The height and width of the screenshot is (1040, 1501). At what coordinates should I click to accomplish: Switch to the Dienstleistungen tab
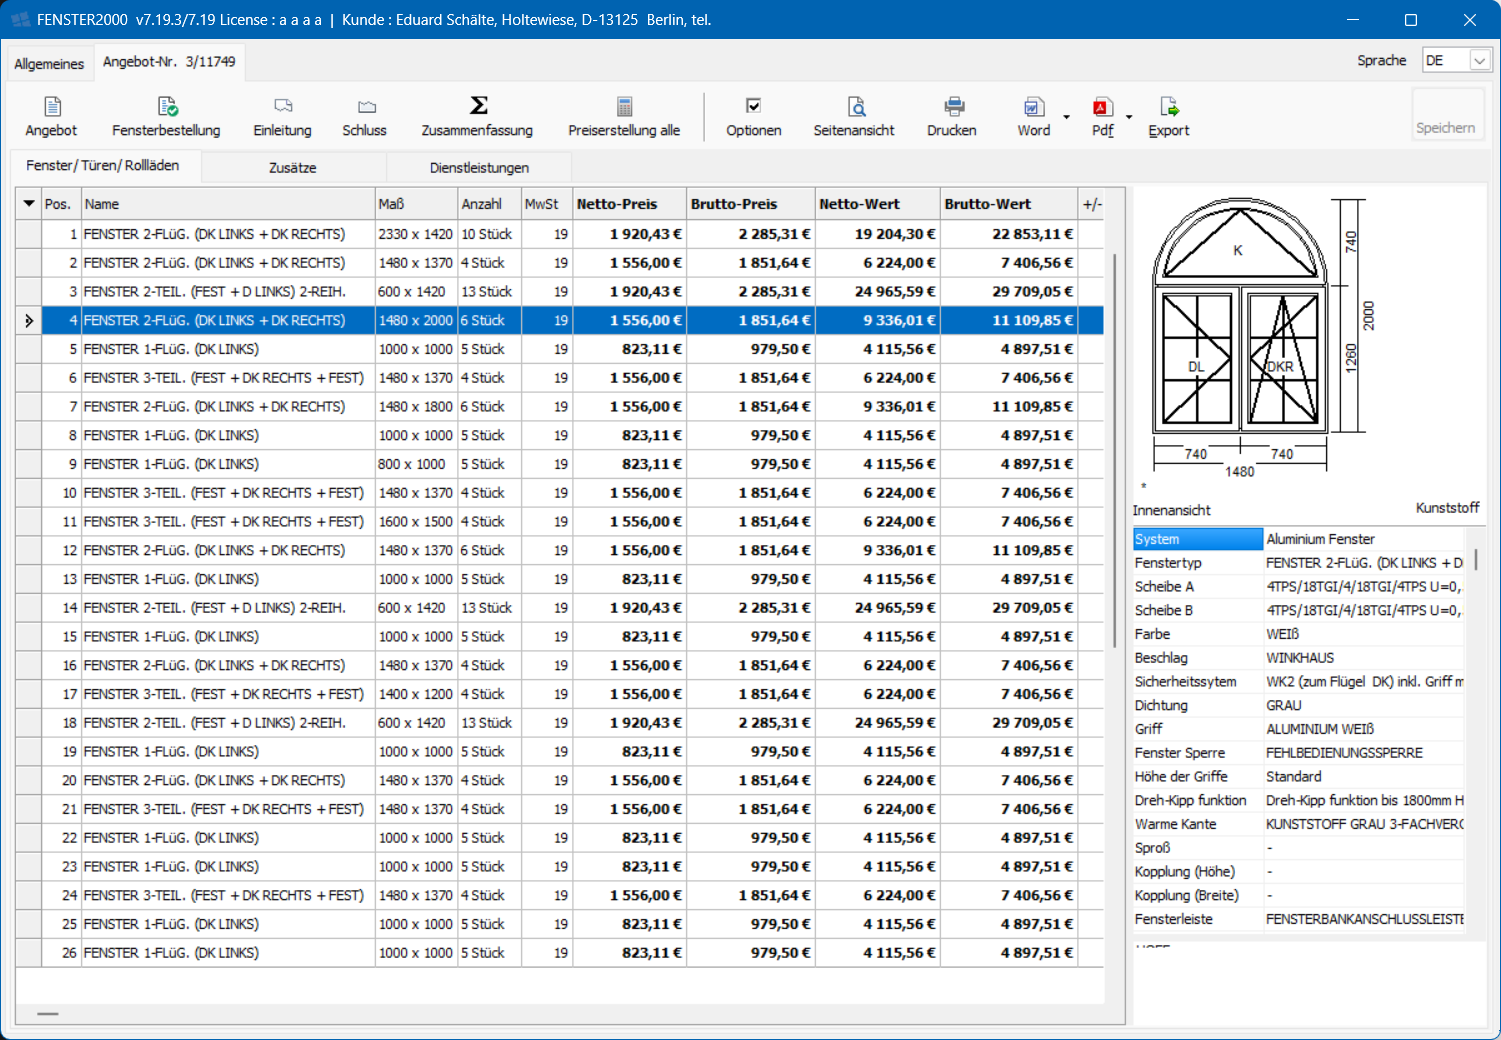(x=479, y=168)
